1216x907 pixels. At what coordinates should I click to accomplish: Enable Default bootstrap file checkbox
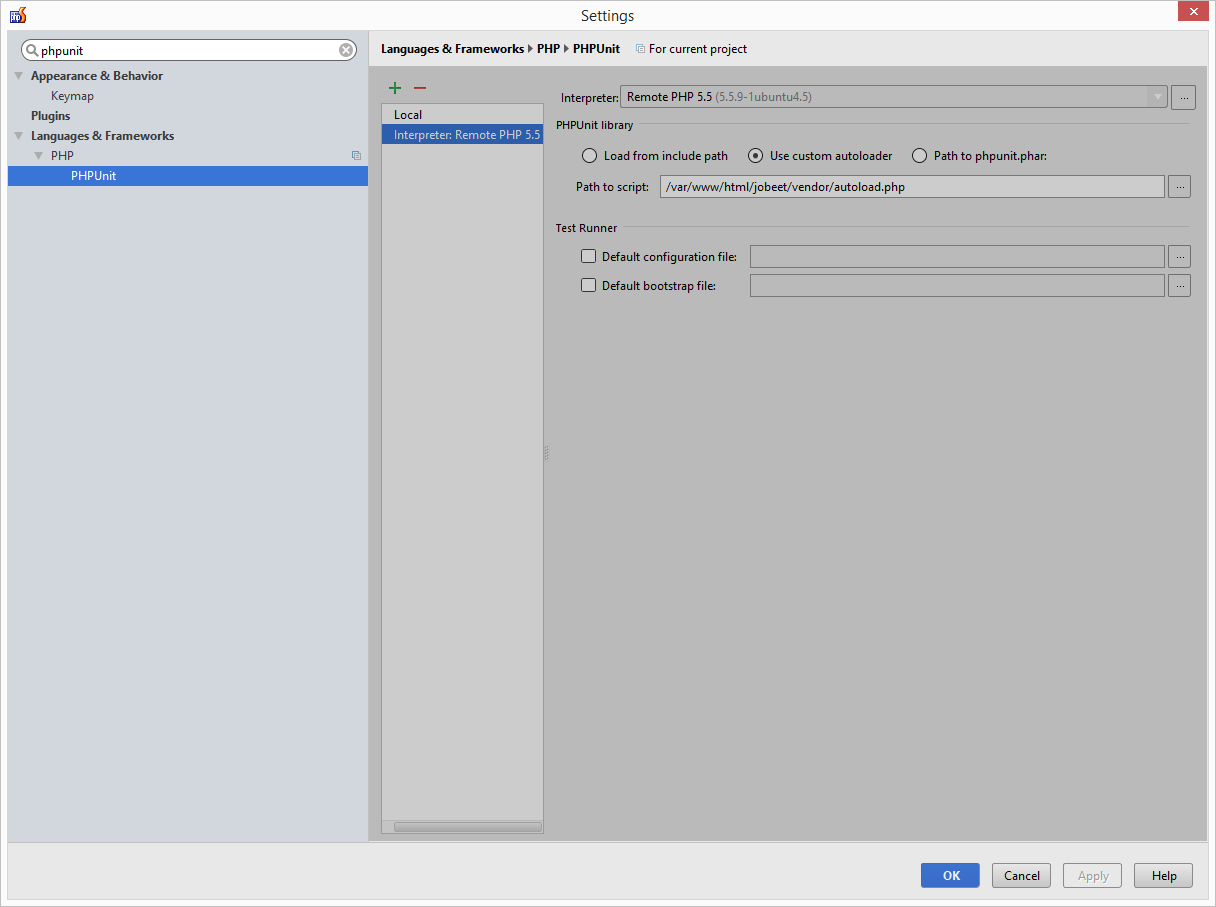588,285
